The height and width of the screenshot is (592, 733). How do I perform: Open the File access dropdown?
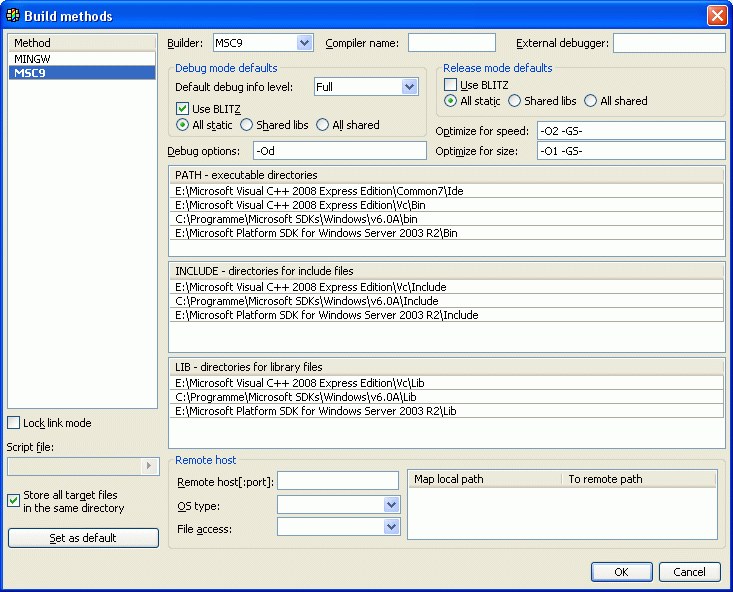click(x=391, y=527)
